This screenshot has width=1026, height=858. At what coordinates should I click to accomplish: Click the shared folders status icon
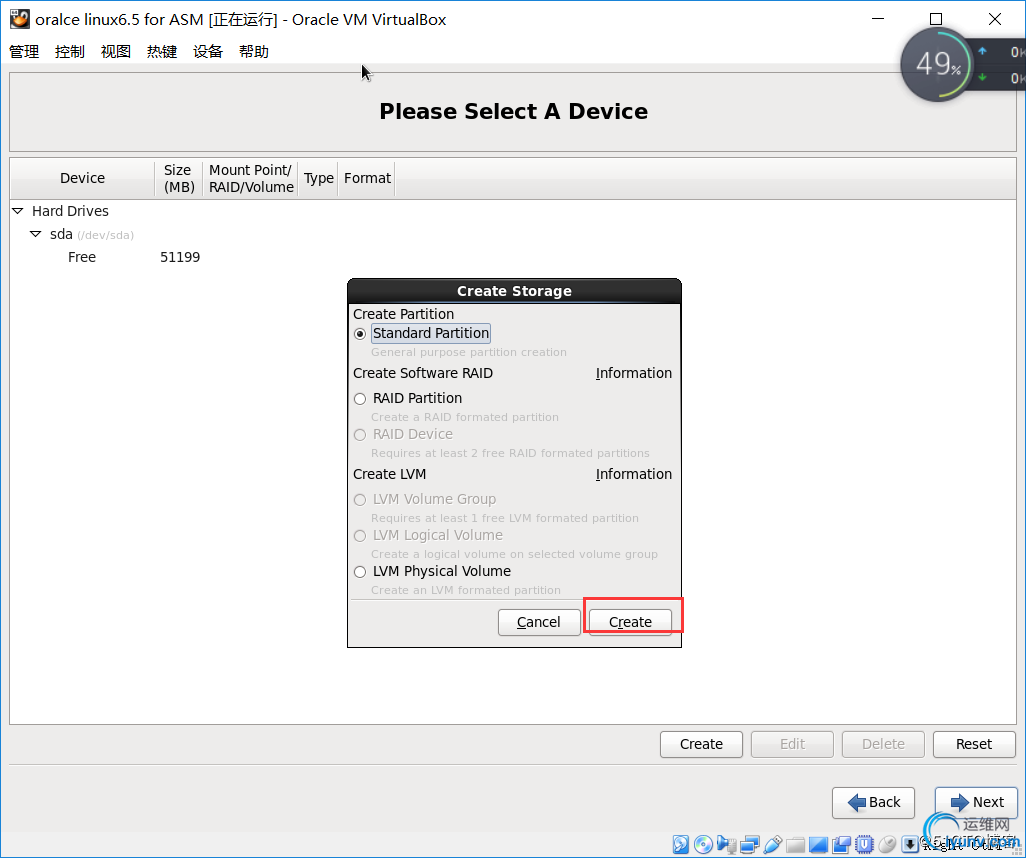(796, 845)
